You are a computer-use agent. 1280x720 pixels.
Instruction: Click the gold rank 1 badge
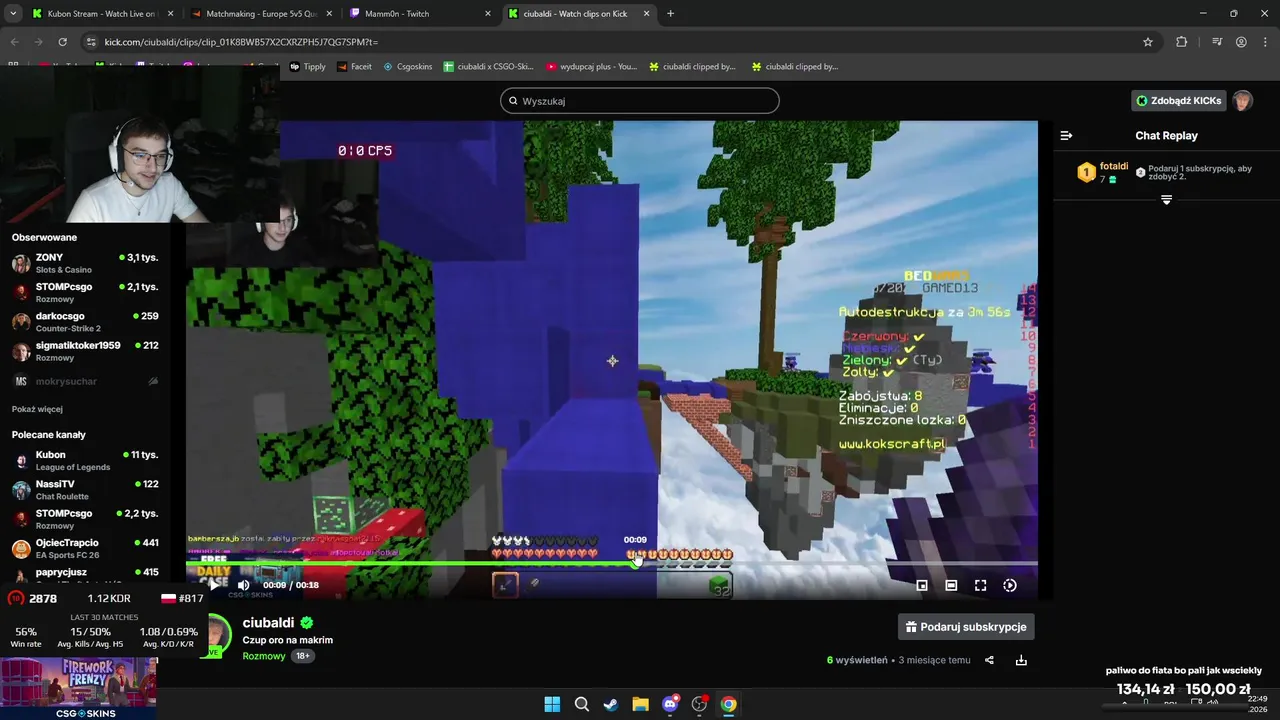click(x=1086, y=172)
